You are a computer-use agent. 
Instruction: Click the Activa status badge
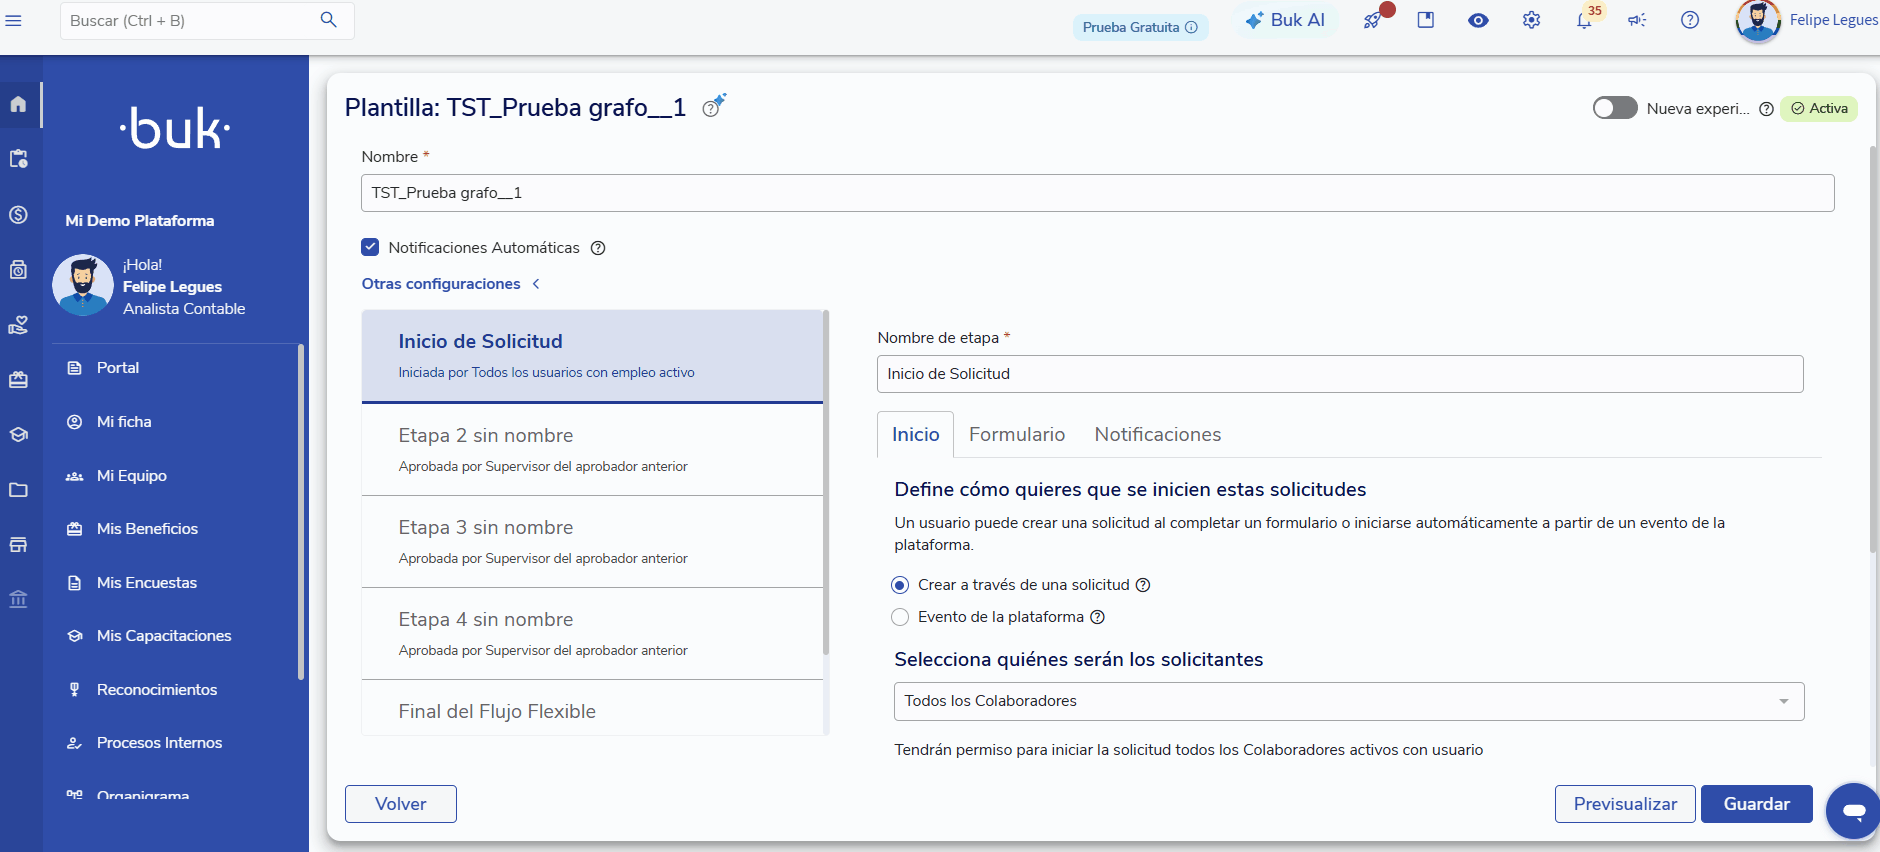1819,108
